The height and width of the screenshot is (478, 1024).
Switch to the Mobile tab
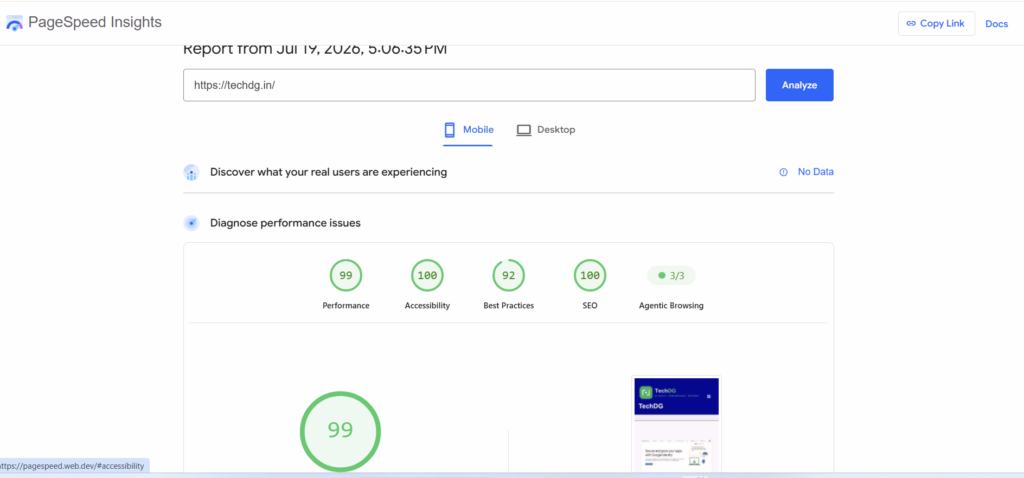468,130
